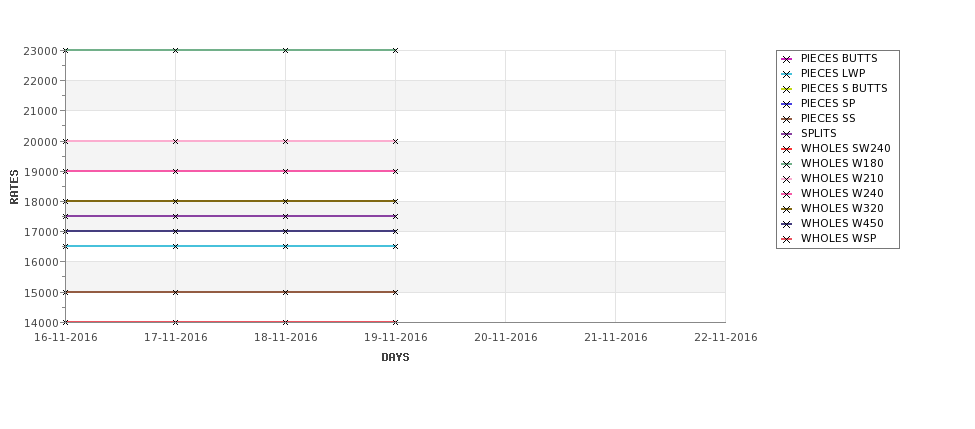Click the DAYS axis title

[x=395, y=358]
